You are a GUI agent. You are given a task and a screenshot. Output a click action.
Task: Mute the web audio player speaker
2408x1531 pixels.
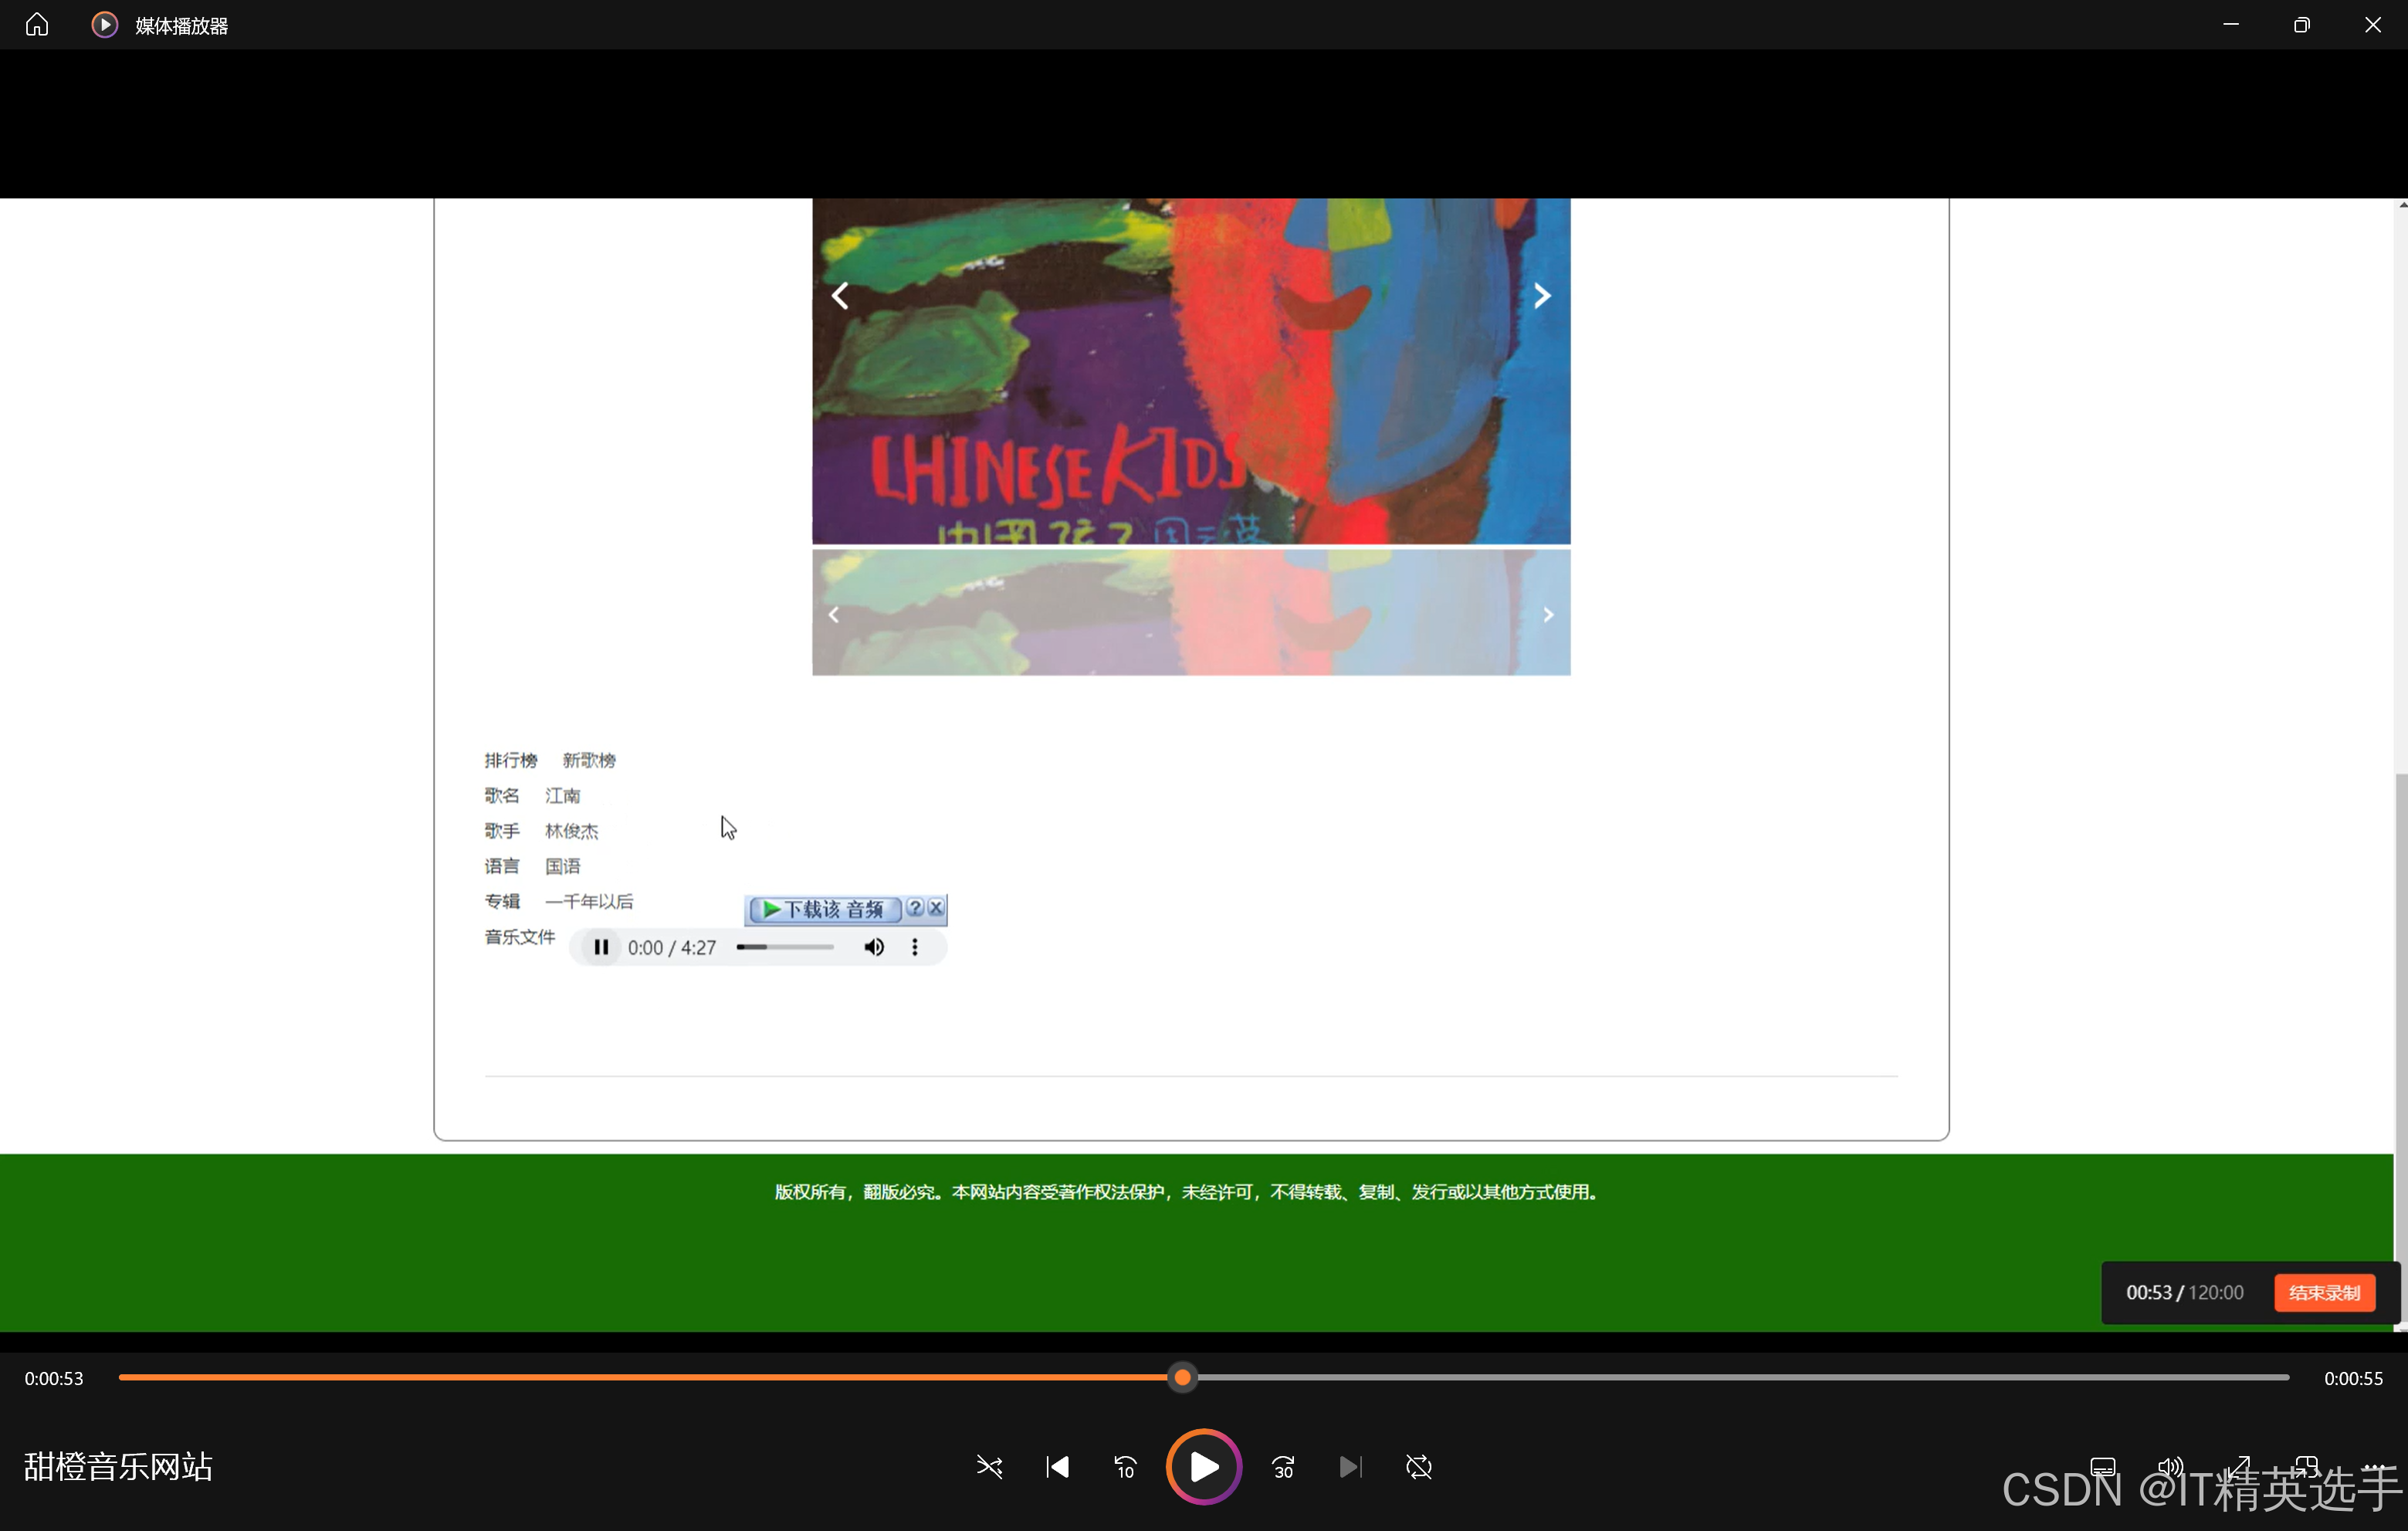(x=873, y=947)
